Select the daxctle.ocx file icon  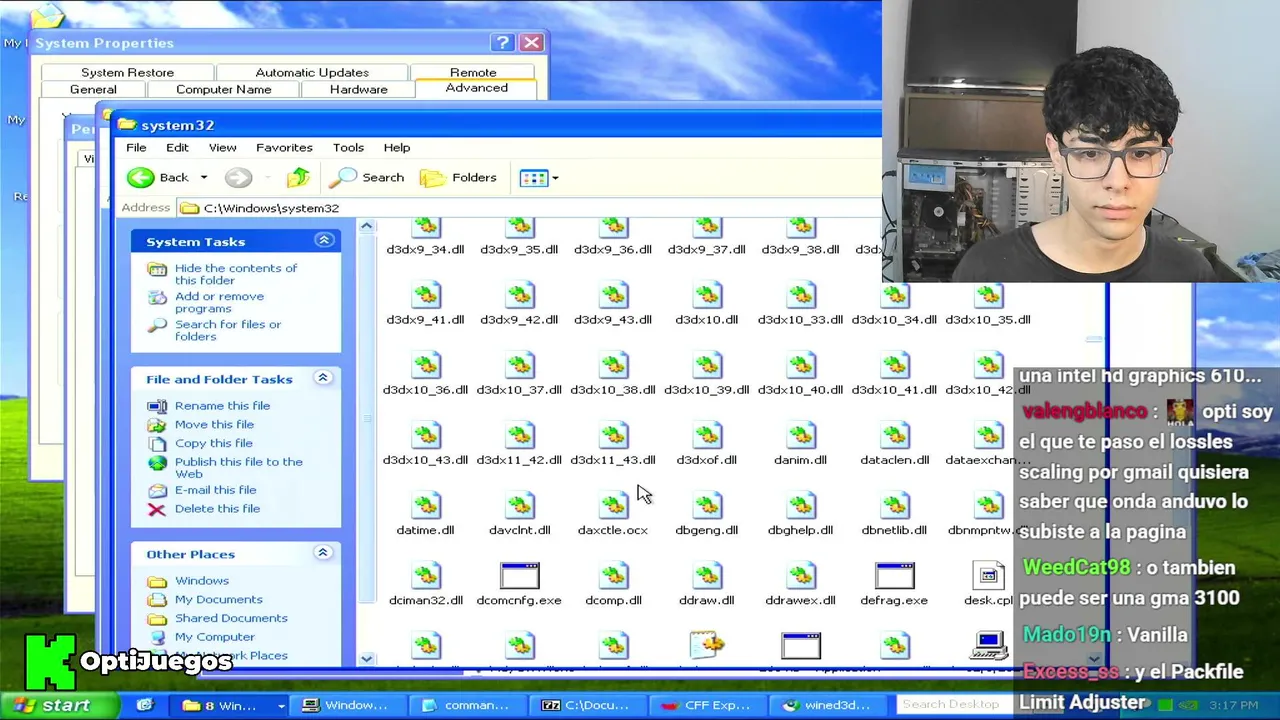click(614, 506)
